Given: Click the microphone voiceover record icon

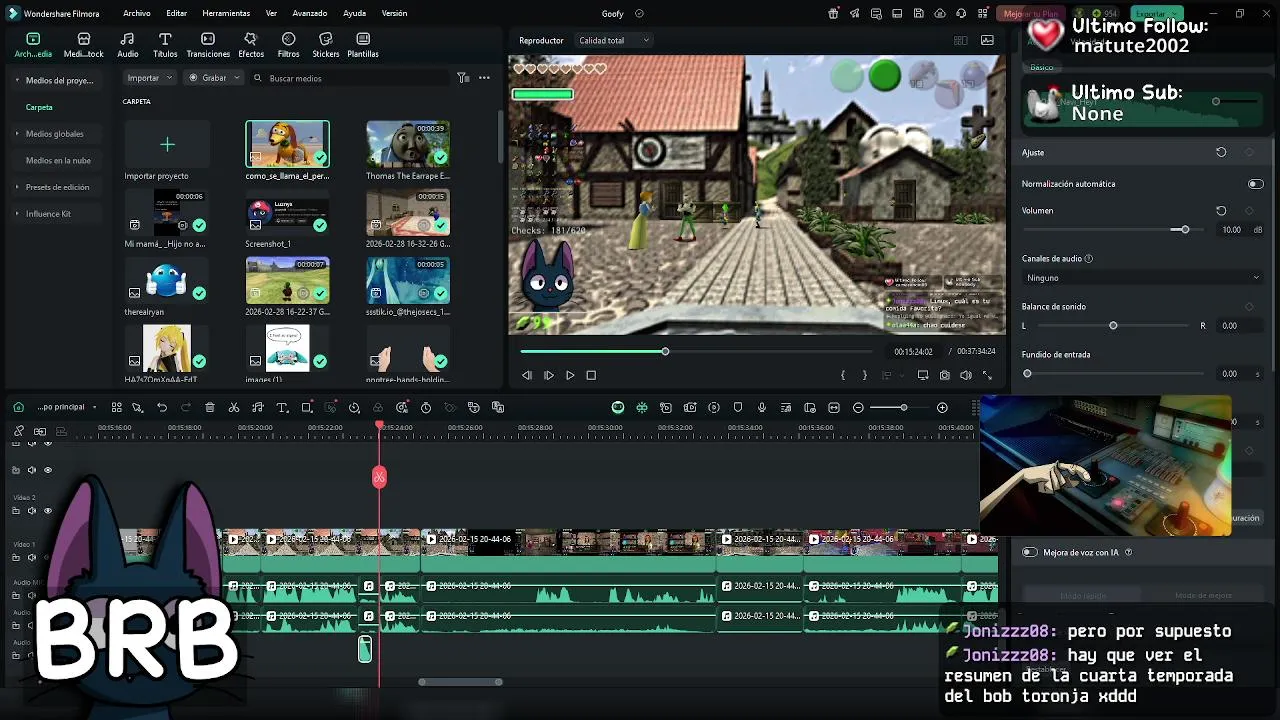Looking at the screenshot, I should coord(762,408).
